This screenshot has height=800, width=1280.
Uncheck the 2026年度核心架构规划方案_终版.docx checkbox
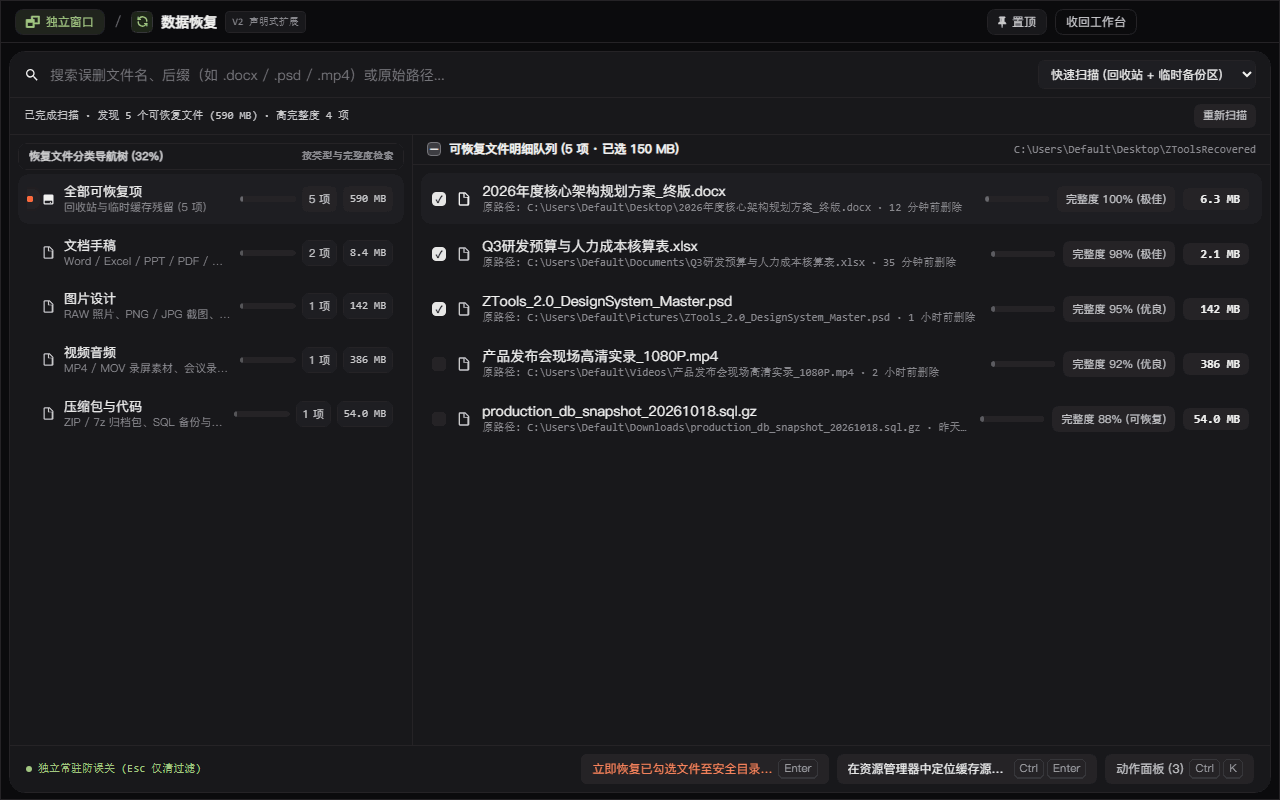click(x=439, y=199)
